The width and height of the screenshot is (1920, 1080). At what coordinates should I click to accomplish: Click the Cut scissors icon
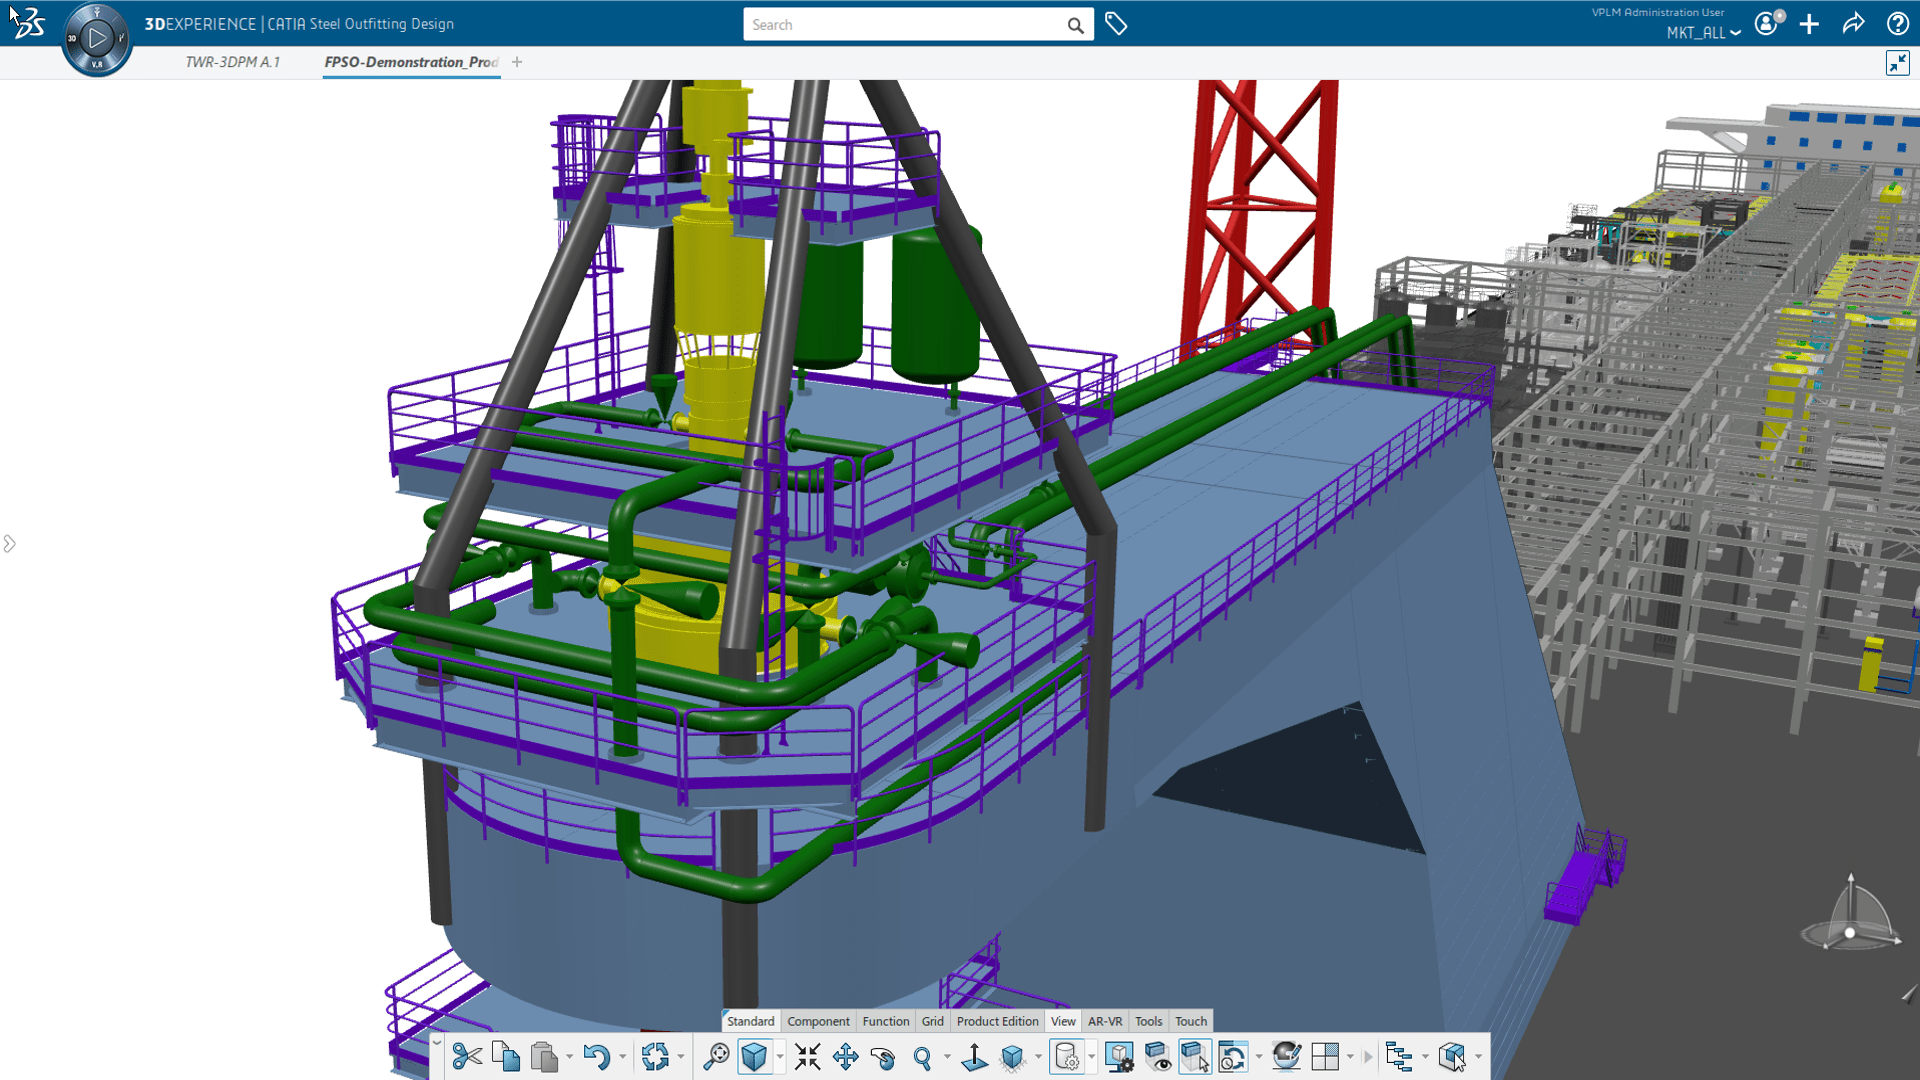pyautogui.click(x=466, y=1057)
